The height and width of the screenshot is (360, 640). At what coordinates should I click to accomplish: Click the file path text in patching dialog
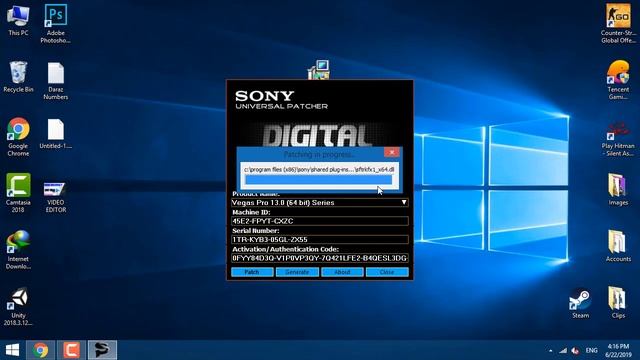point(319,169)
